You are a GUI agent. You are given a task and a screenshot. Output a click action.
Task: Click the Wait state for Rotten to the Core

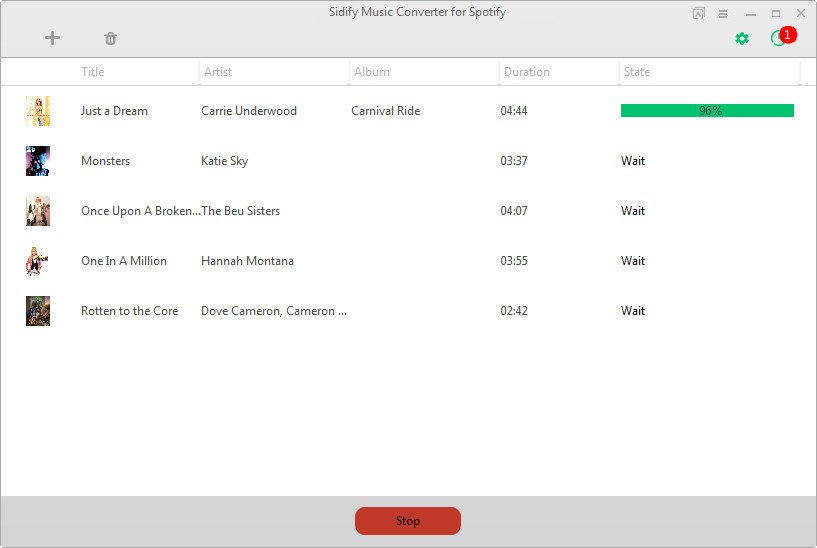(x=633, y=311)
